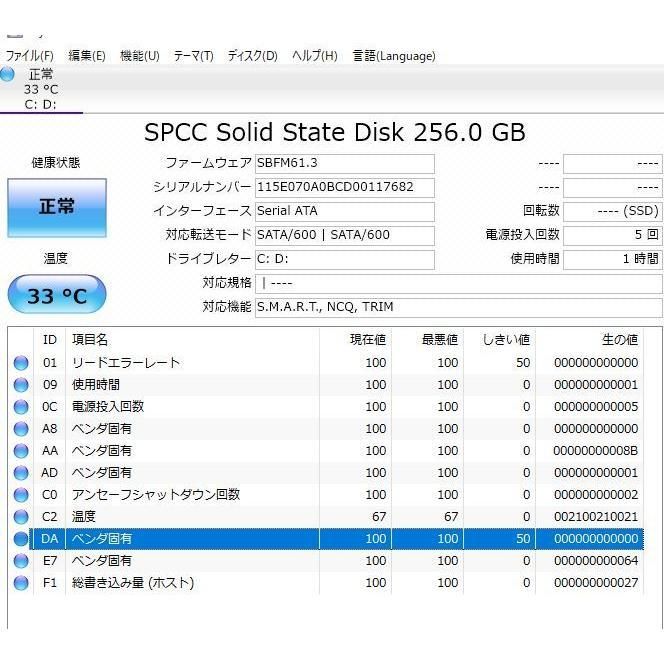Open the ヘルプ(H) menu
The width and height of the screenshot is (664, 664).
(315, 56)
